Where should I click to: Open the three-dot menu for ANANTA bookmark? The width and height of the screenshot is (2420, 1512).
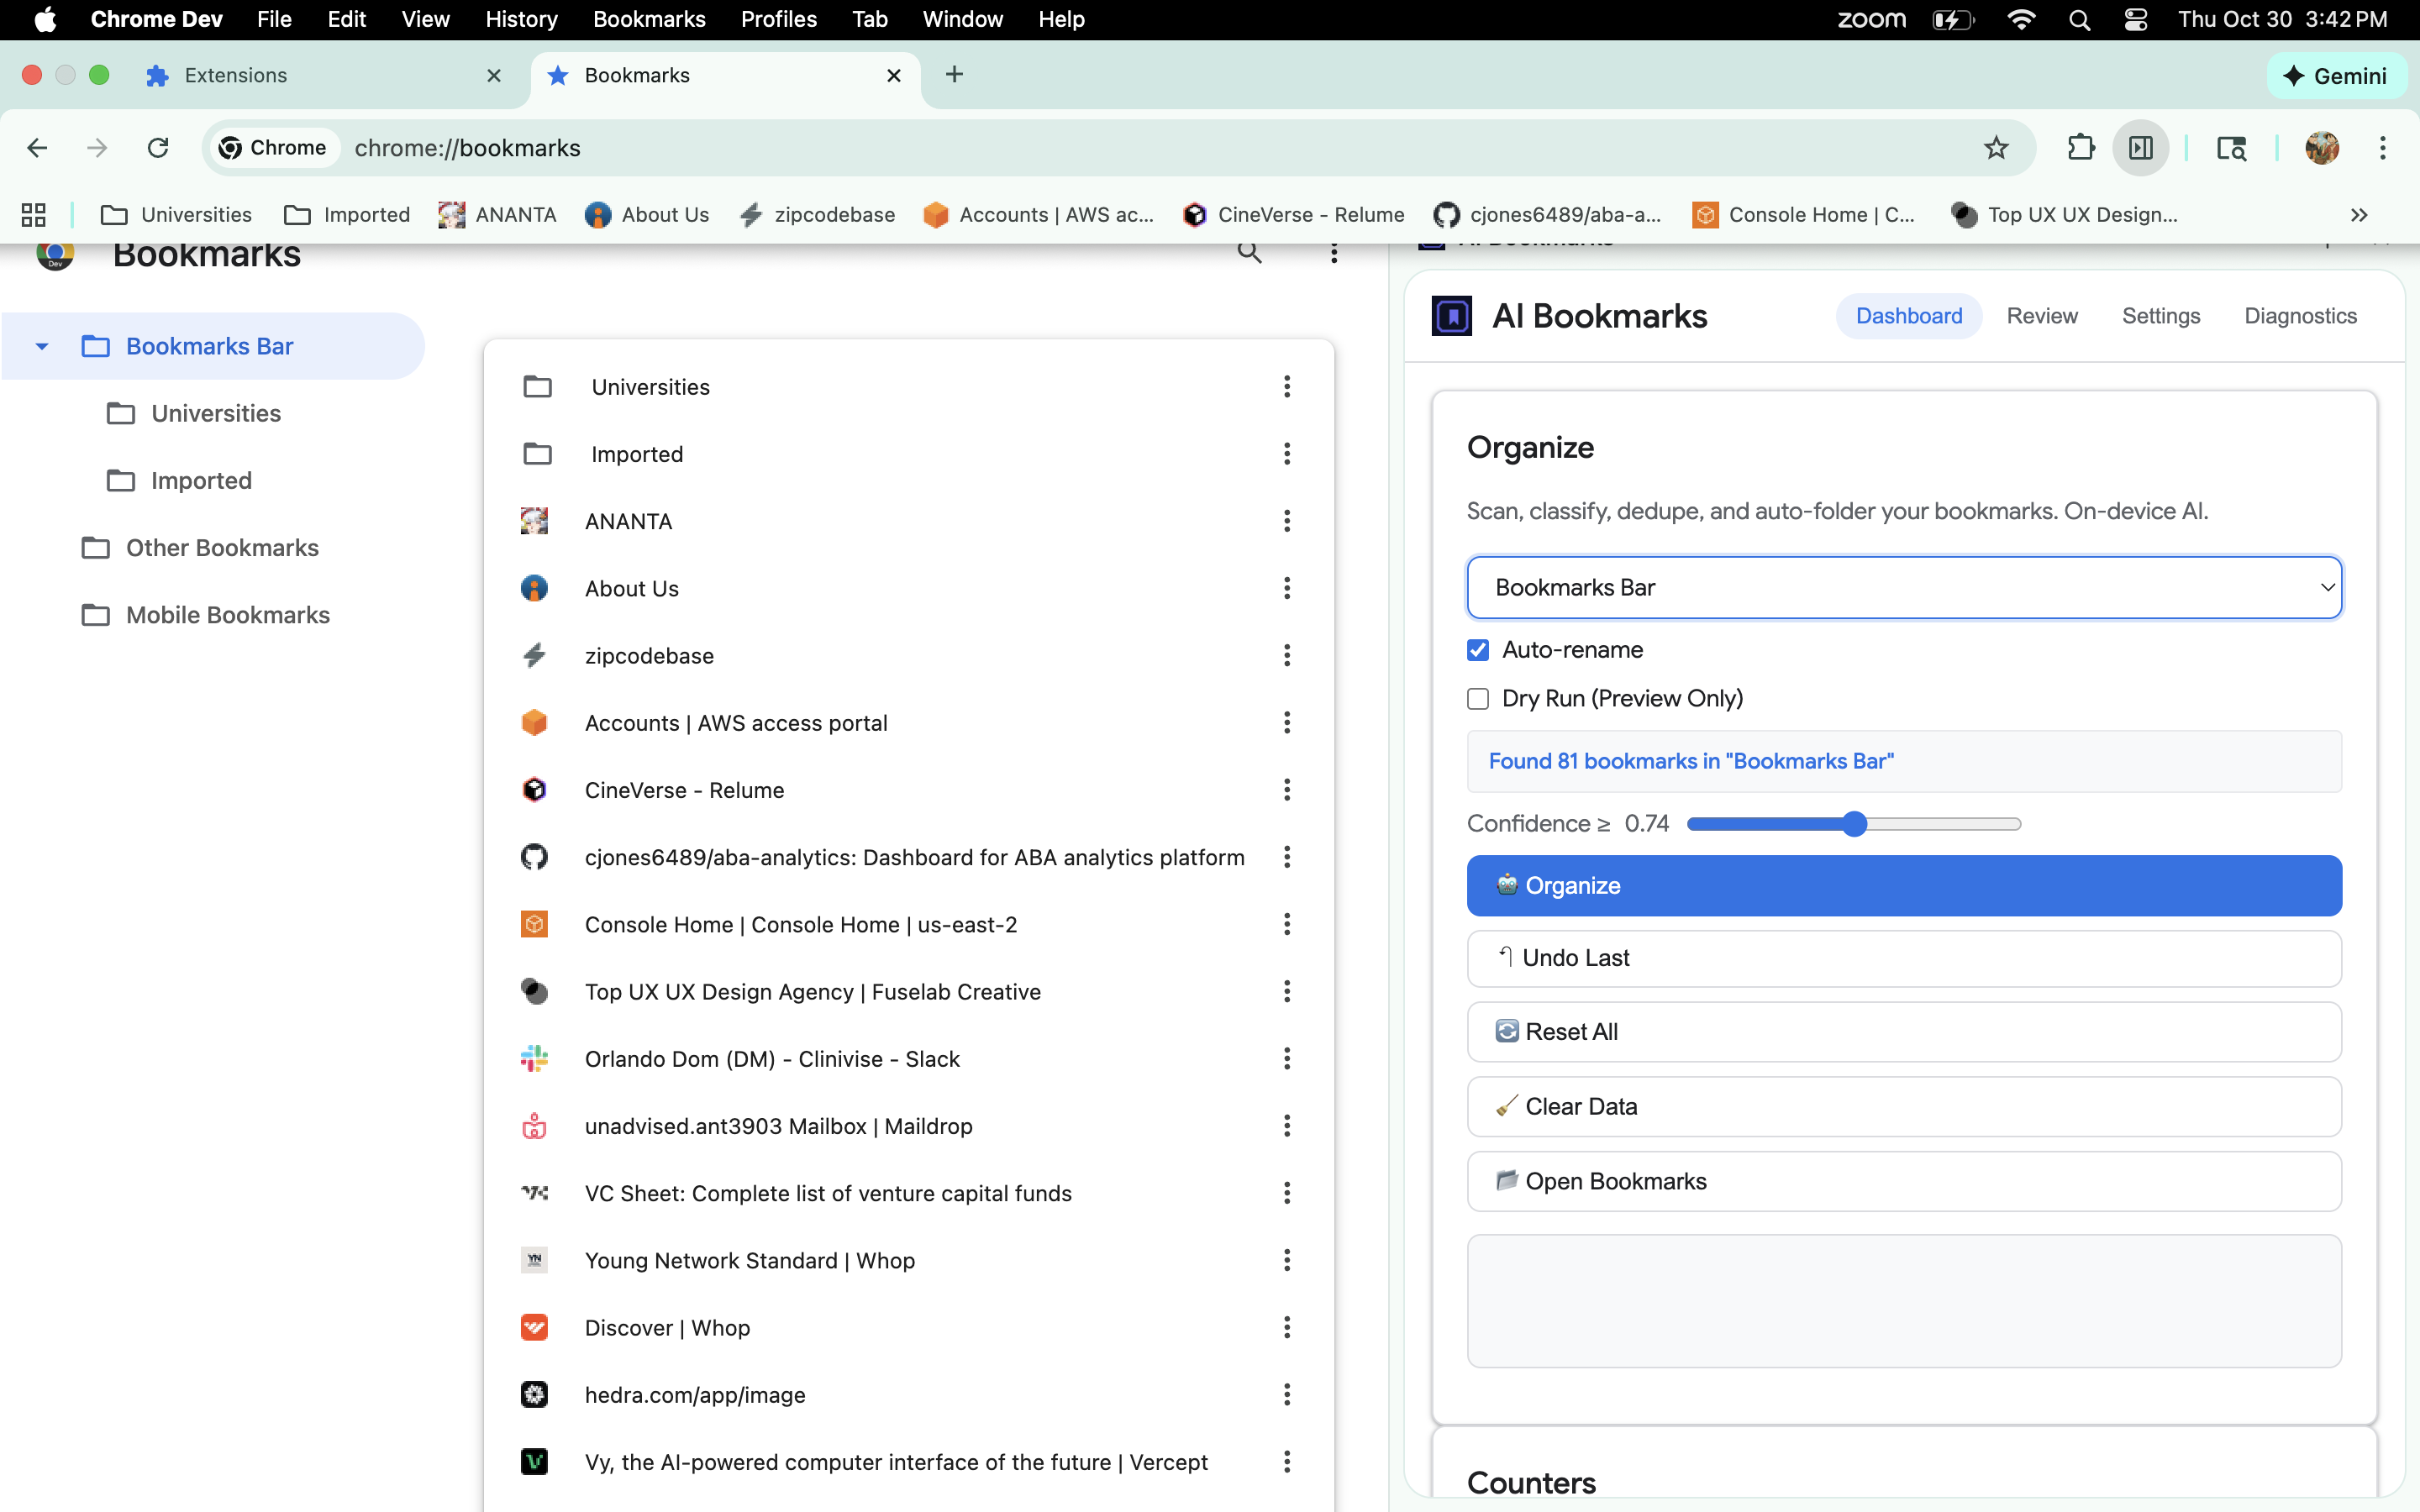point(1287,521)
